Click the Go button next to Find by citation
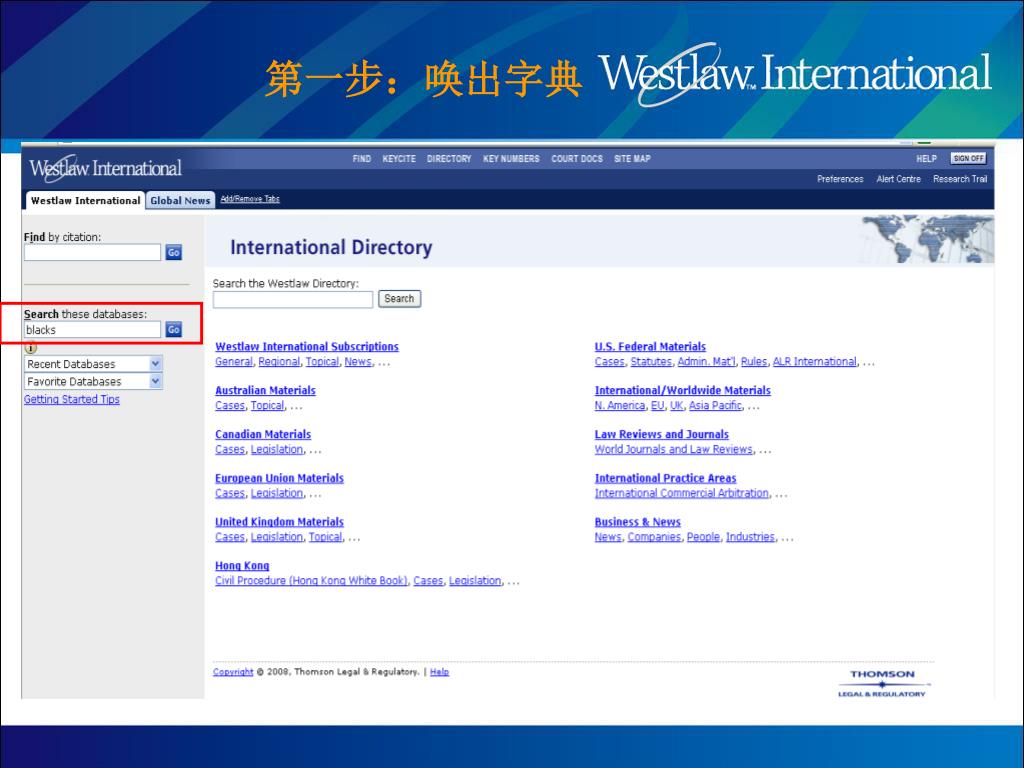The image size is (1024, 768). 173,253
